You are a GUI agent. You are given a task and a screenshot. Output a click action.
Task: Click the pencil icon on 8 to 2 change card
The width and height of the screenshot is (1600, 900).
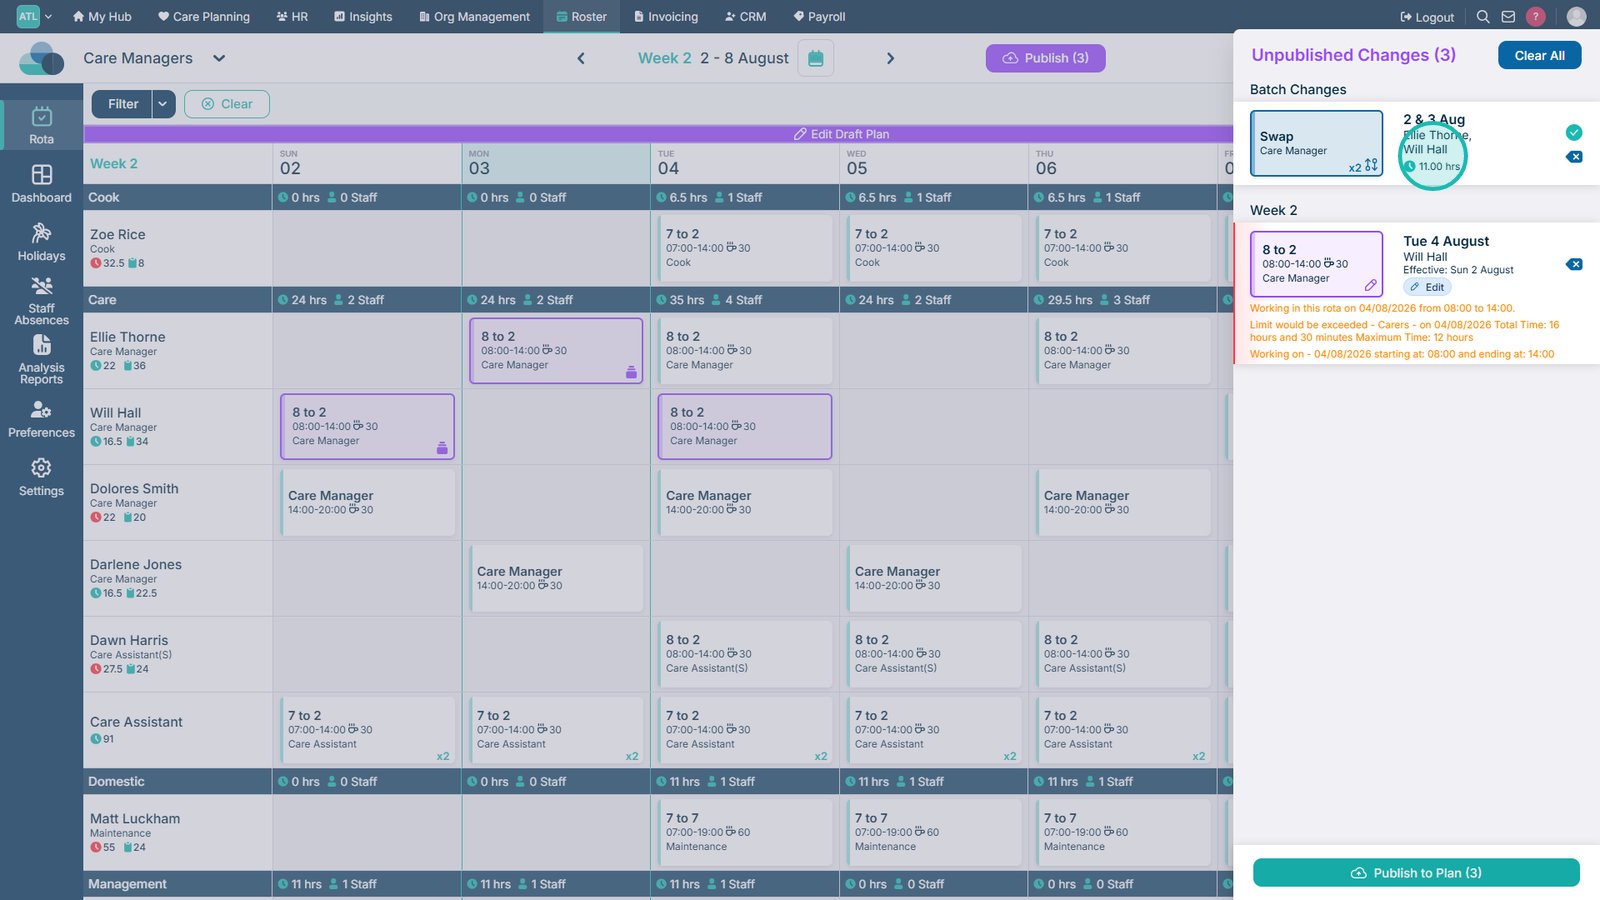(1371, 285)
